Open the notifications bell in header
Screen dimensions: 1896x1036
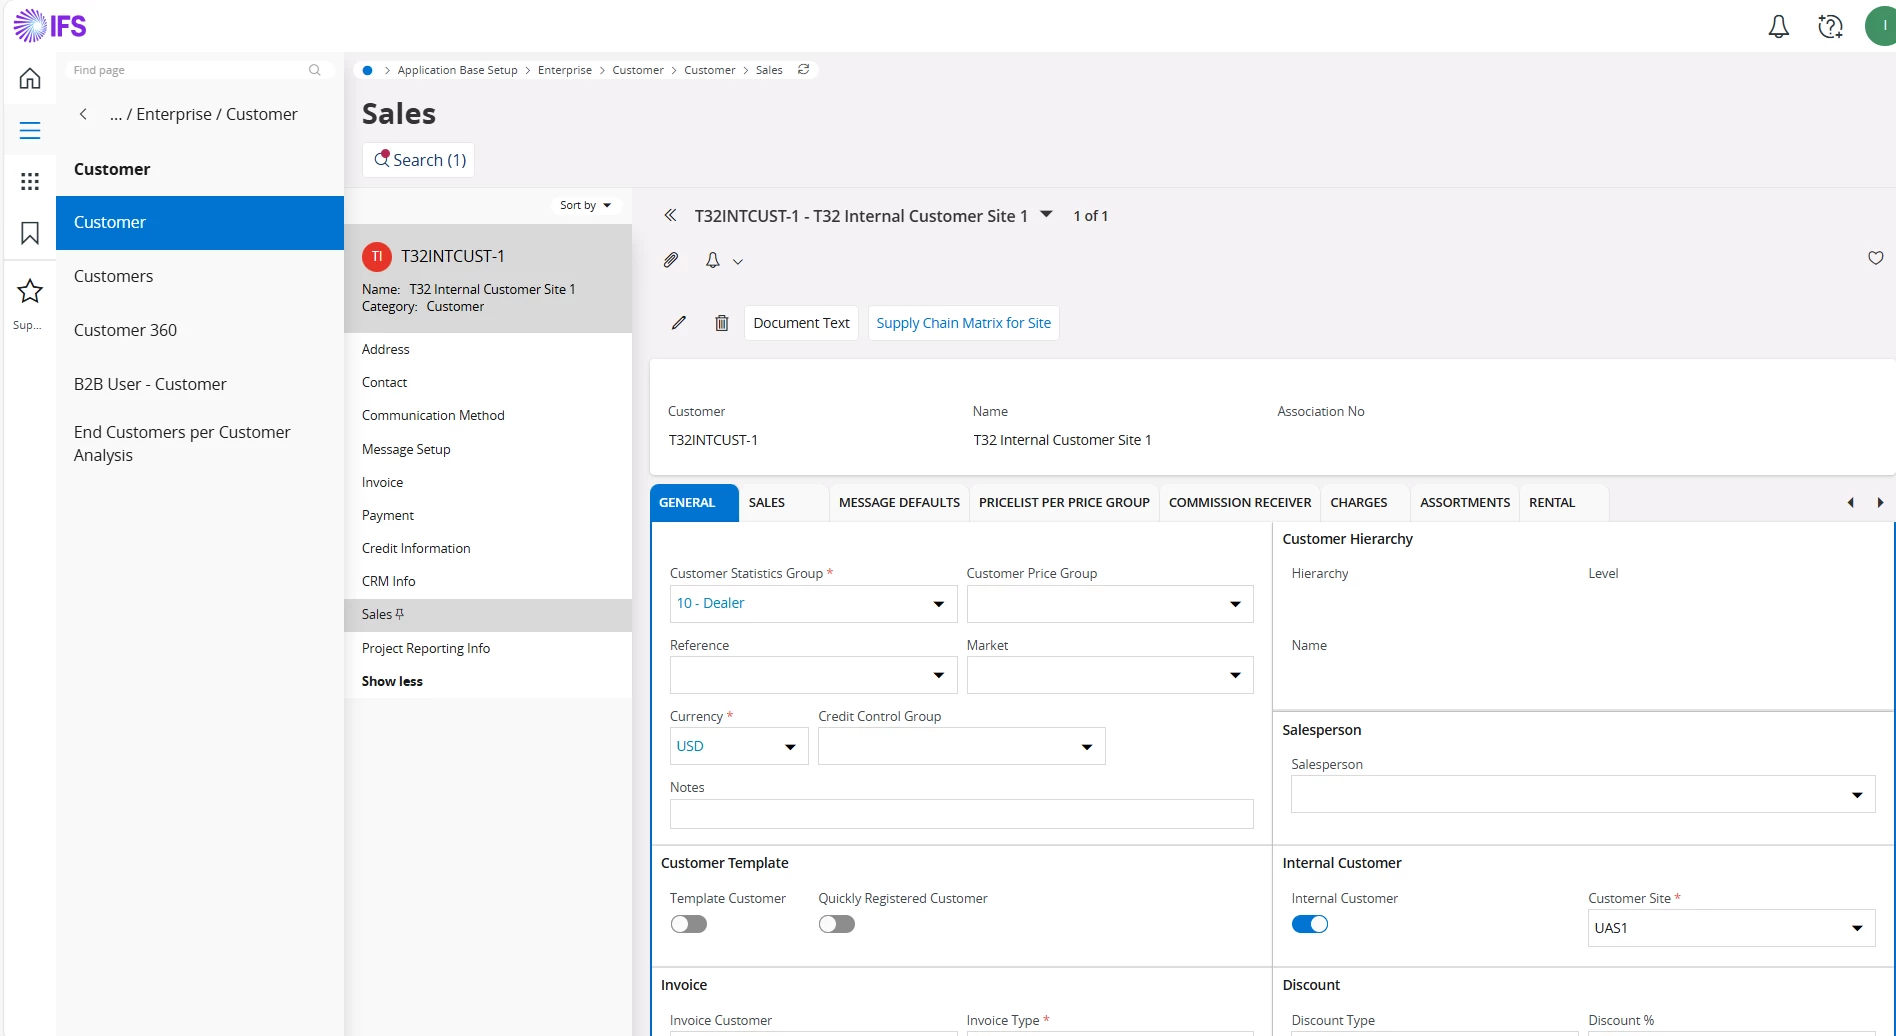[1778, 27]
